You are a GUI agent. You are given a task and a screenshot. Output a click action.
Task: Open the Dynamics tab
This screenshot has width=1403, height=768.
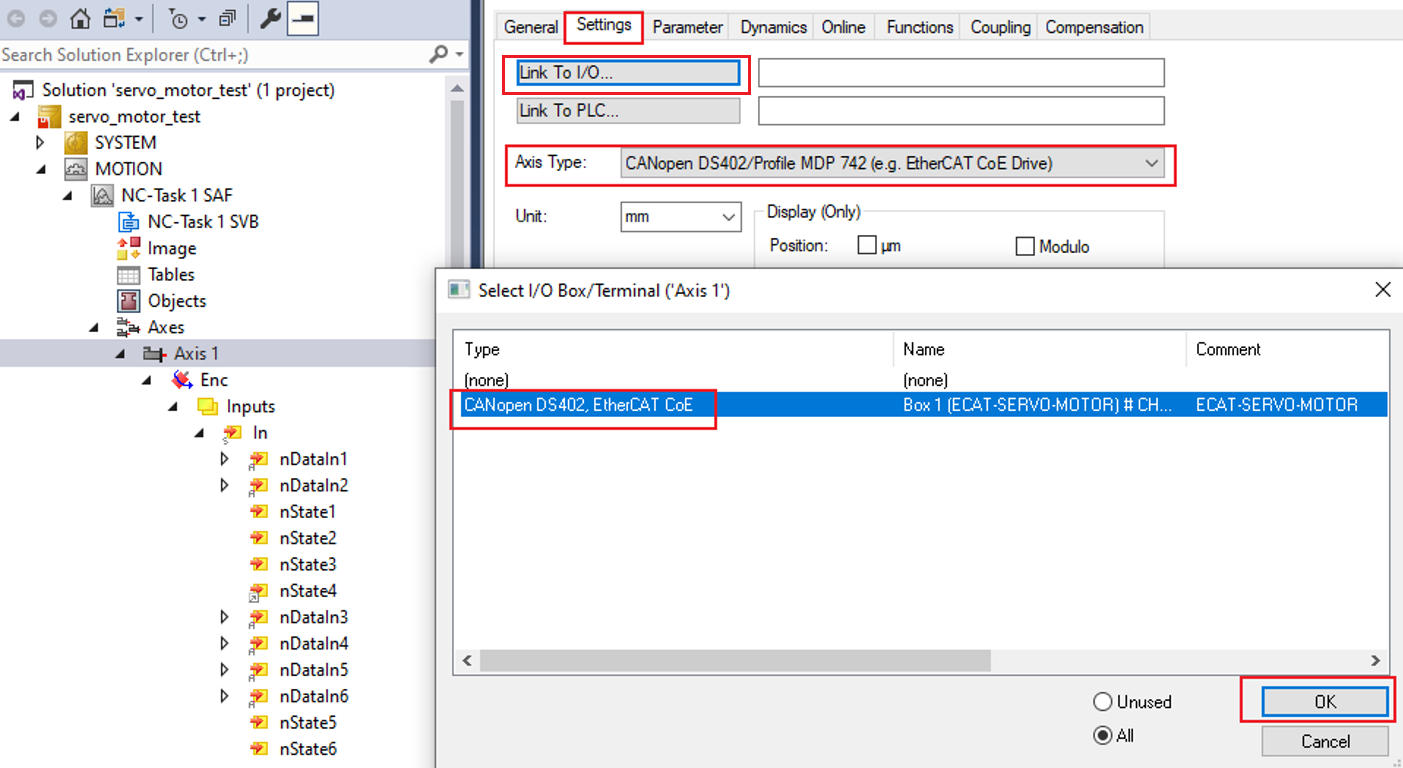[x=773, y=27]
